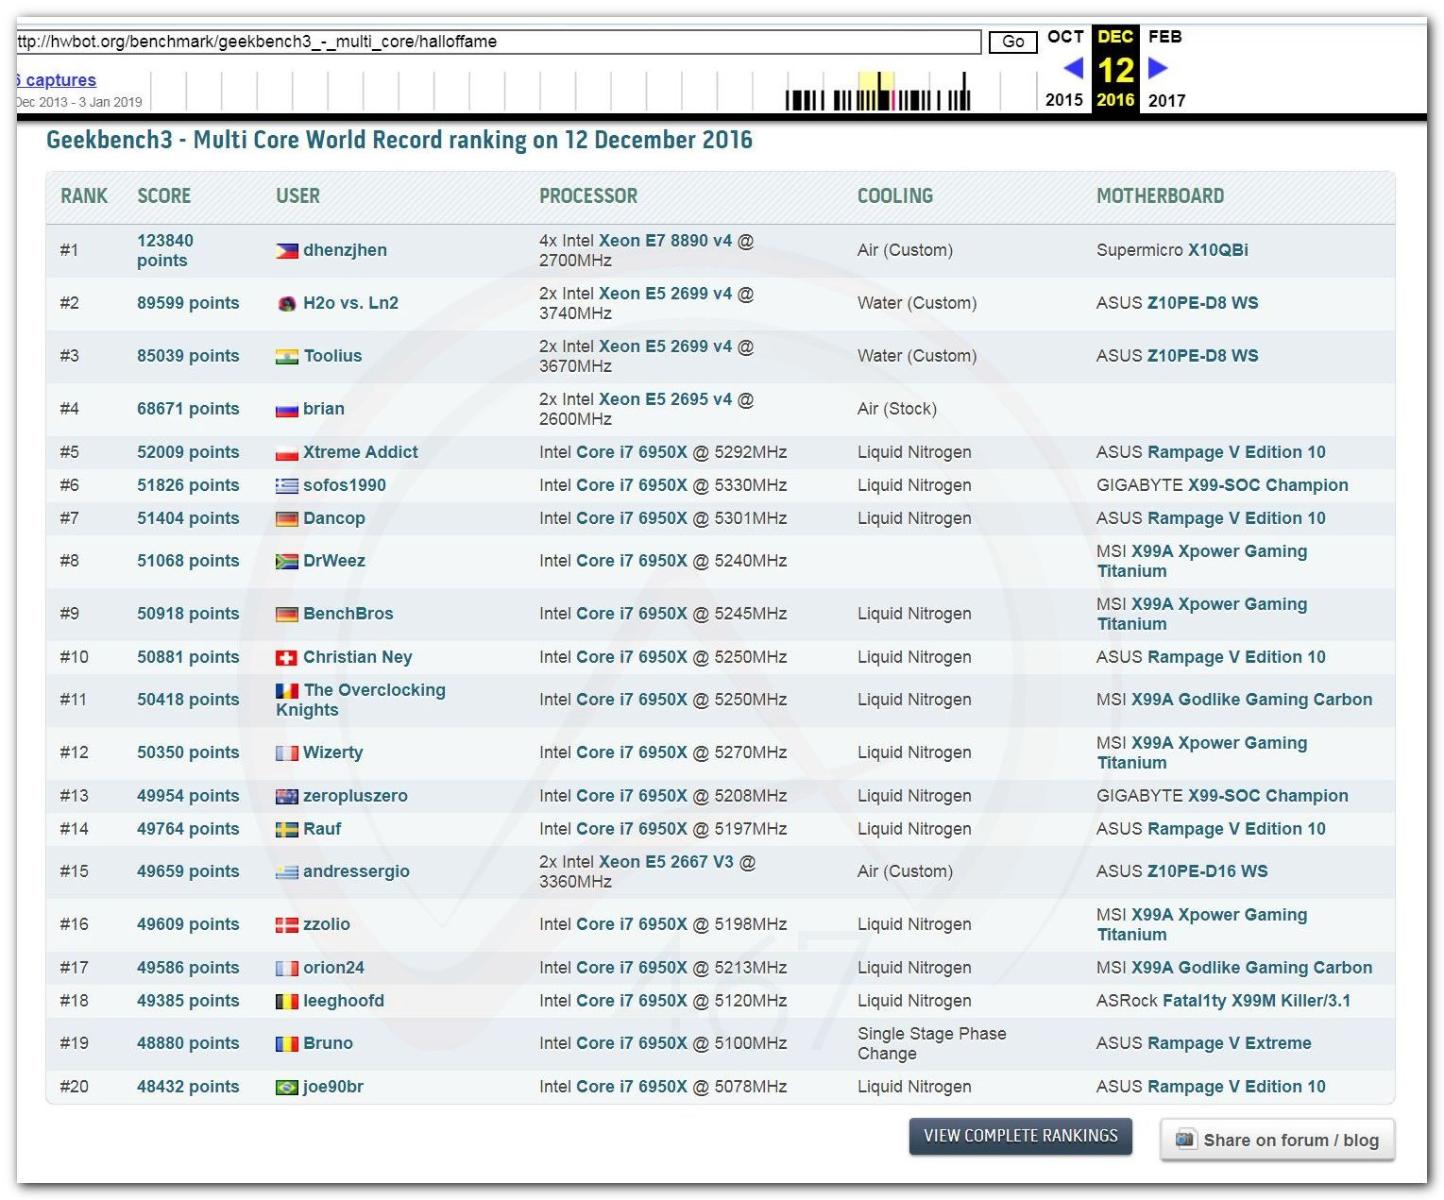
Task: Open user profile Xtreme Addict
Action: point(361,453)
